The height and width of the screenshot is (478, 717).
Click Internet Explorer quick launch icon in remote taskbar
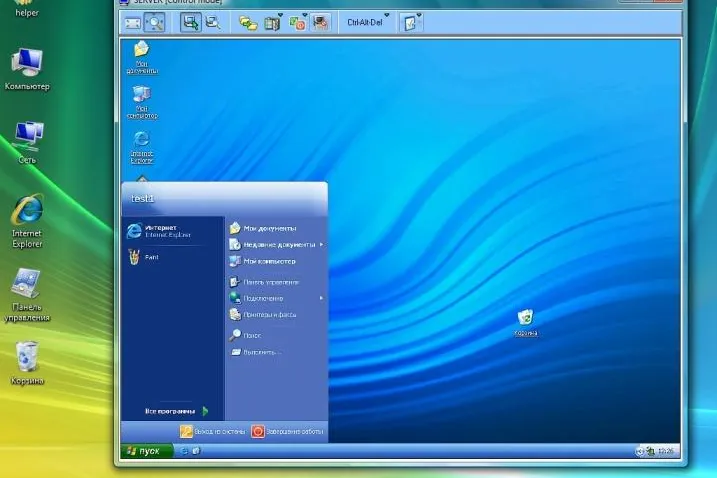[184, 451]
